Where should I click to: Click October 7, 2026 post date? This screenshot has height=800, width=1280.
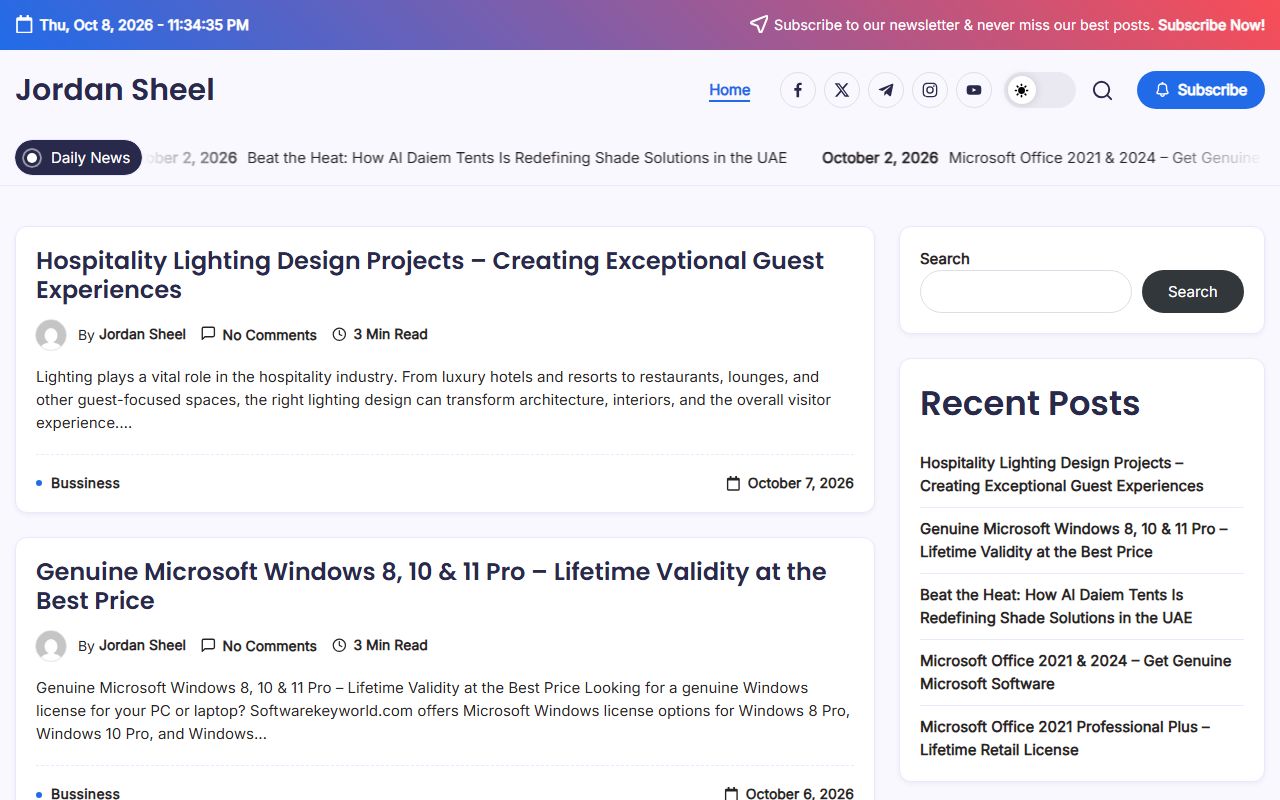[x=801, y=483]
